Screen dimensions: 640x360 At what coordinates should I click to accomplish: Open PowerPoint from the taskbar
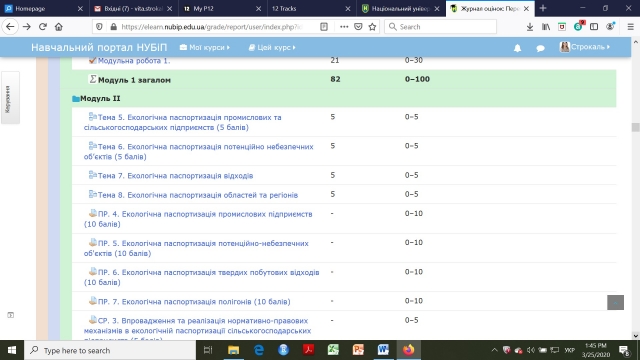358,350
